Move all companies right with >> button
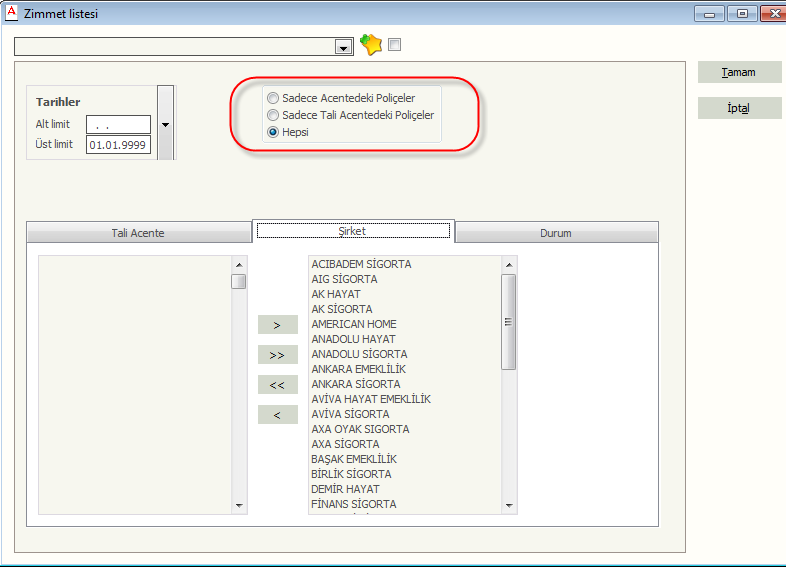The image size is (786, 569). (x=277, y=355)
